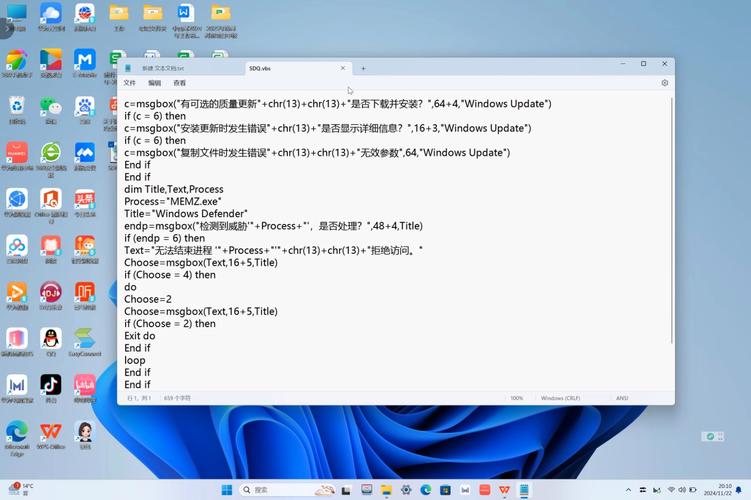751x500 pixels.
Task: Click the line Title="Windows Defender"
Action: point(186,214)
